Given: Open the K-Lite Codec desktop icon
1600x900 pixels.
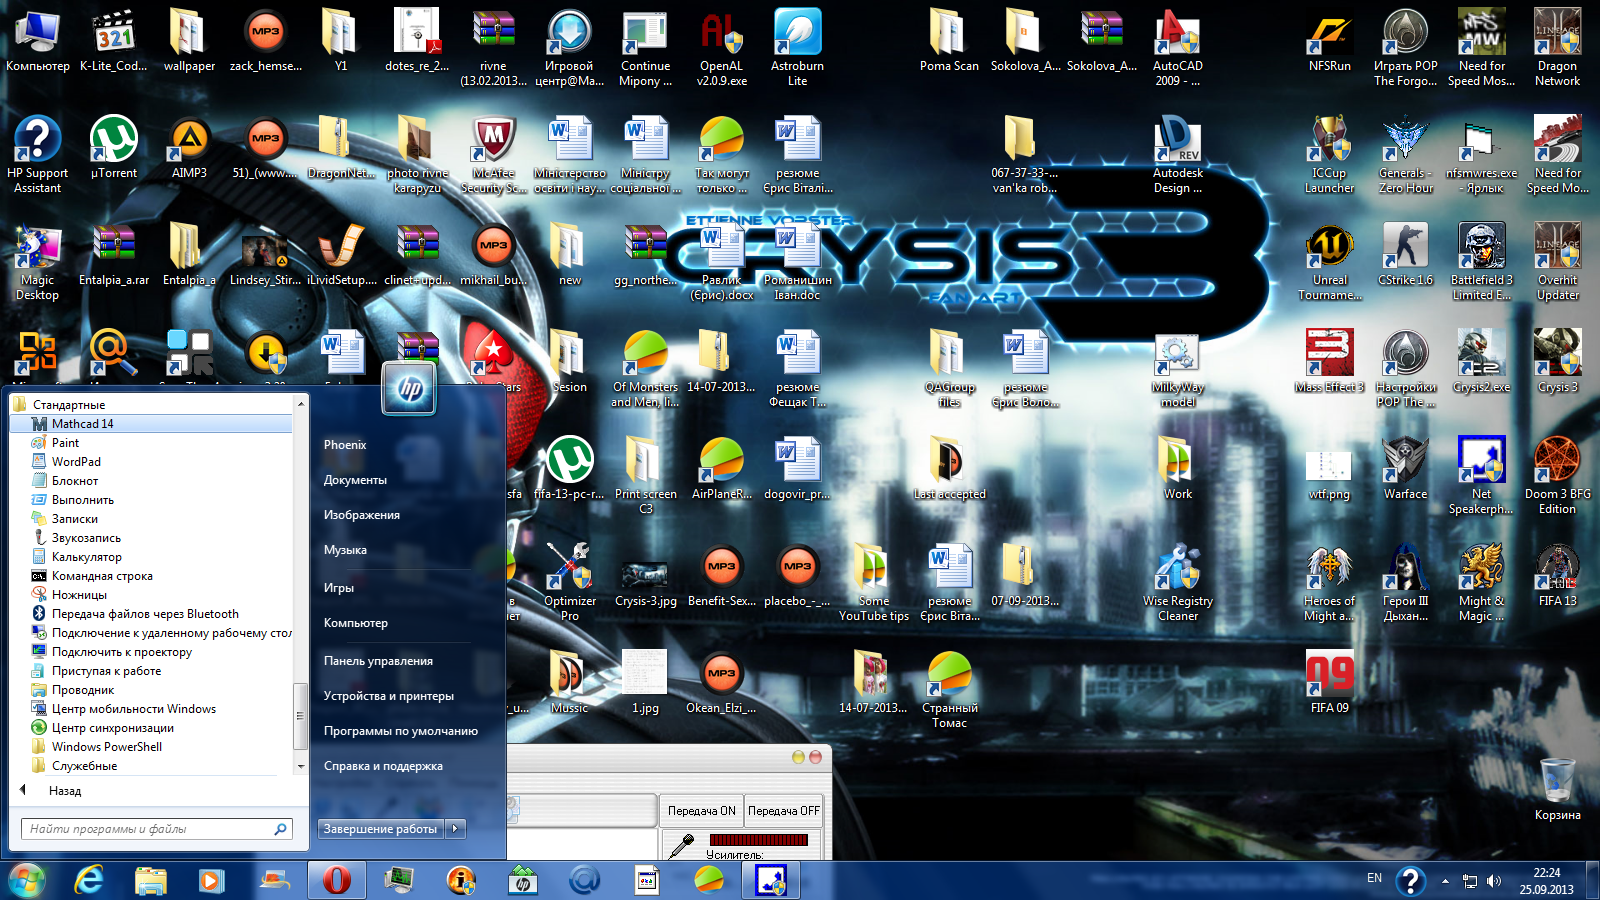Looking at the screenshot, I should click(114, 40).
